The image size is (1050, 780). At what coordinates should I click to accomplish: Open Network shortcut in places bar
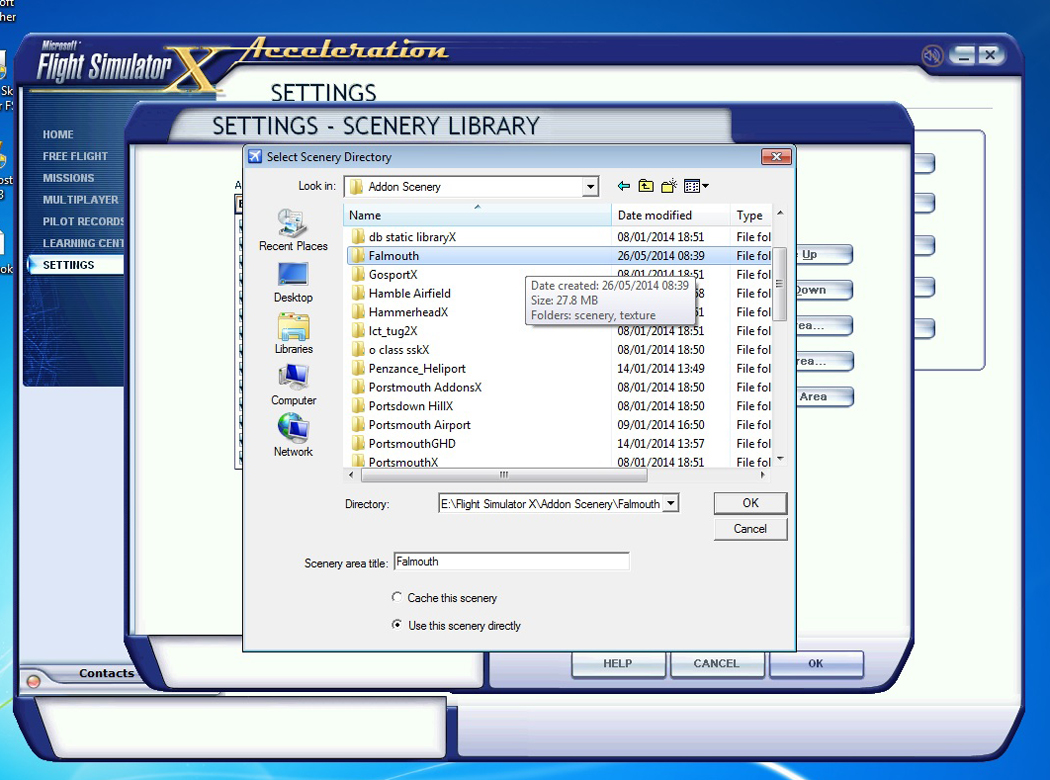(293, 436)
